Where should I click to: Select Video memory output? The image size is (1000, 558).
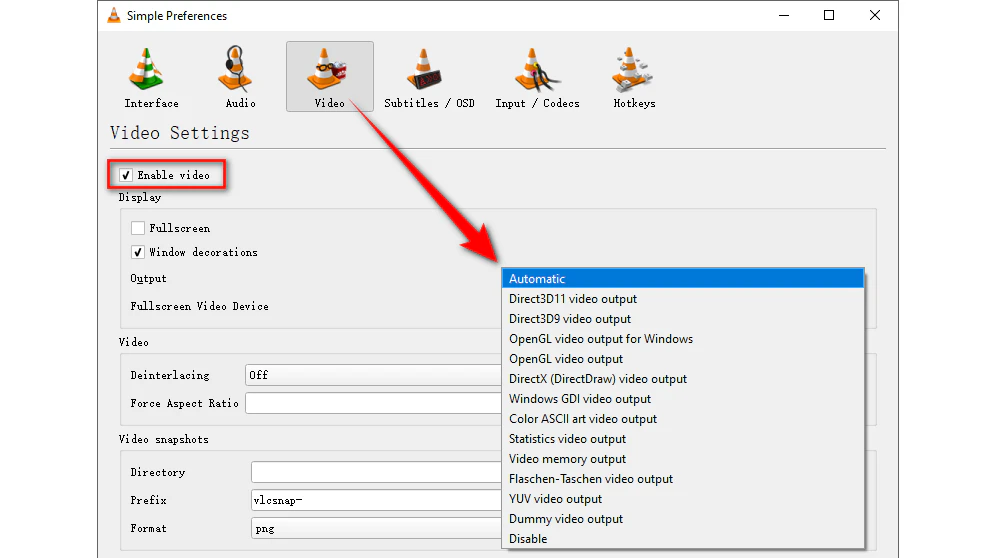tap(682, 459)
